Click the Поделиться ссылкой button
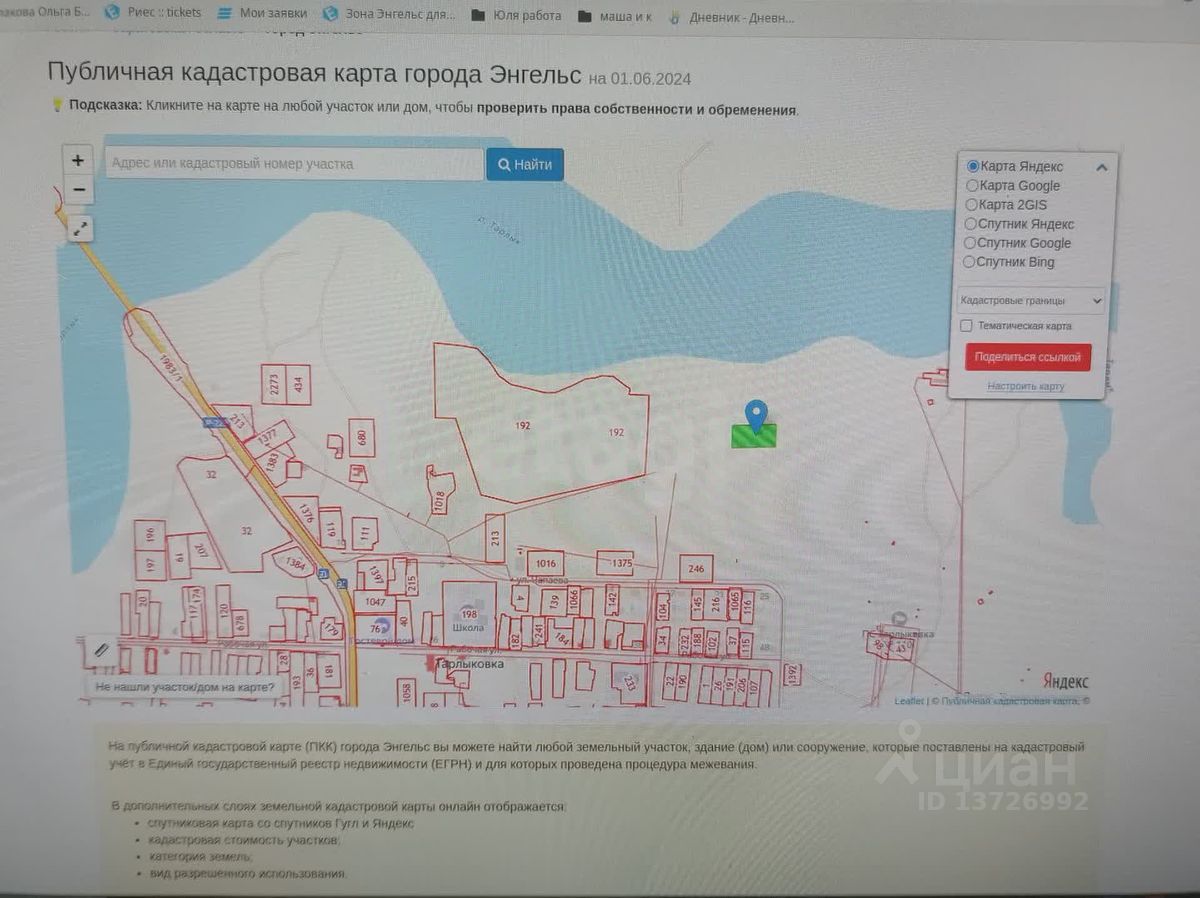Screen dimensions: 1200x898 point(1027,357)
